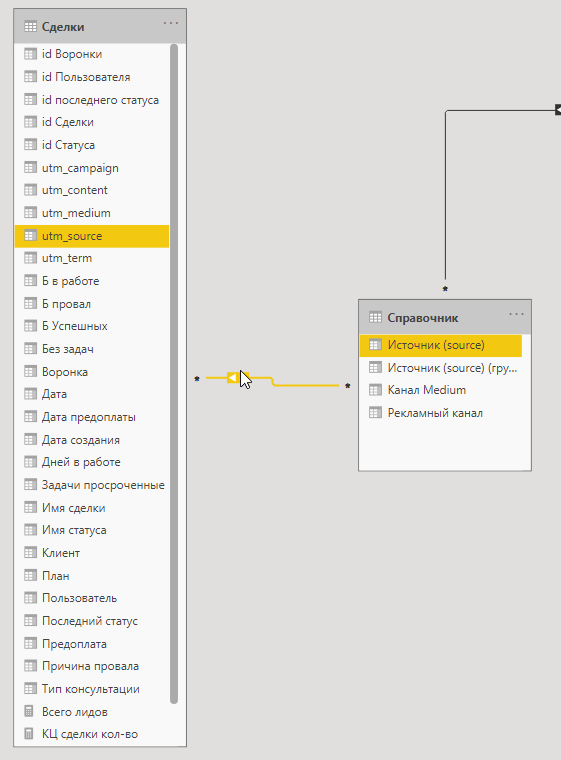Click the column icon next to utm_term

tap(30, 258)
